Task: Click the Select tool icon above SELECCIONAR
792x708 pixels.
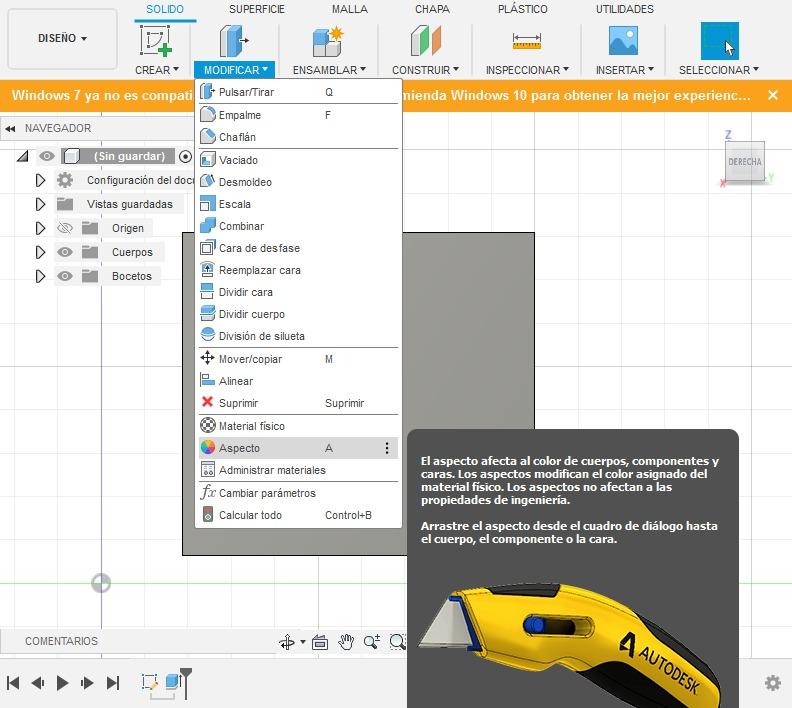Action: click(719, 41)
